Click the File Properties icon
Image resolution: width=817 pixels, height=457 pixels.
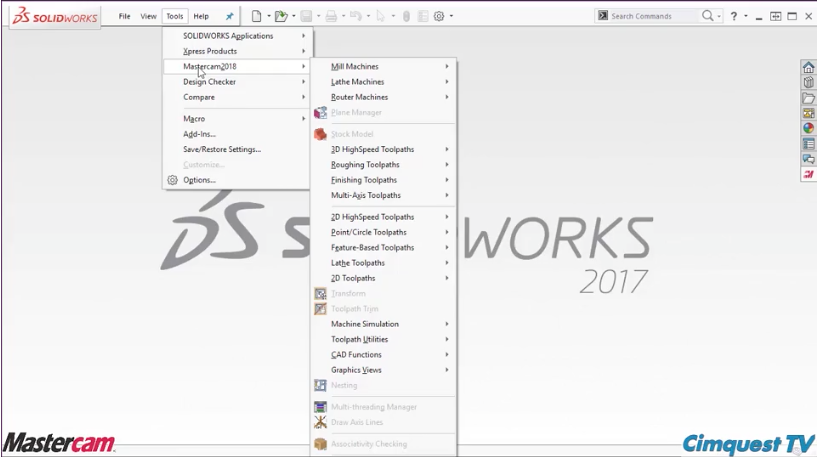[x=423, y=16]
